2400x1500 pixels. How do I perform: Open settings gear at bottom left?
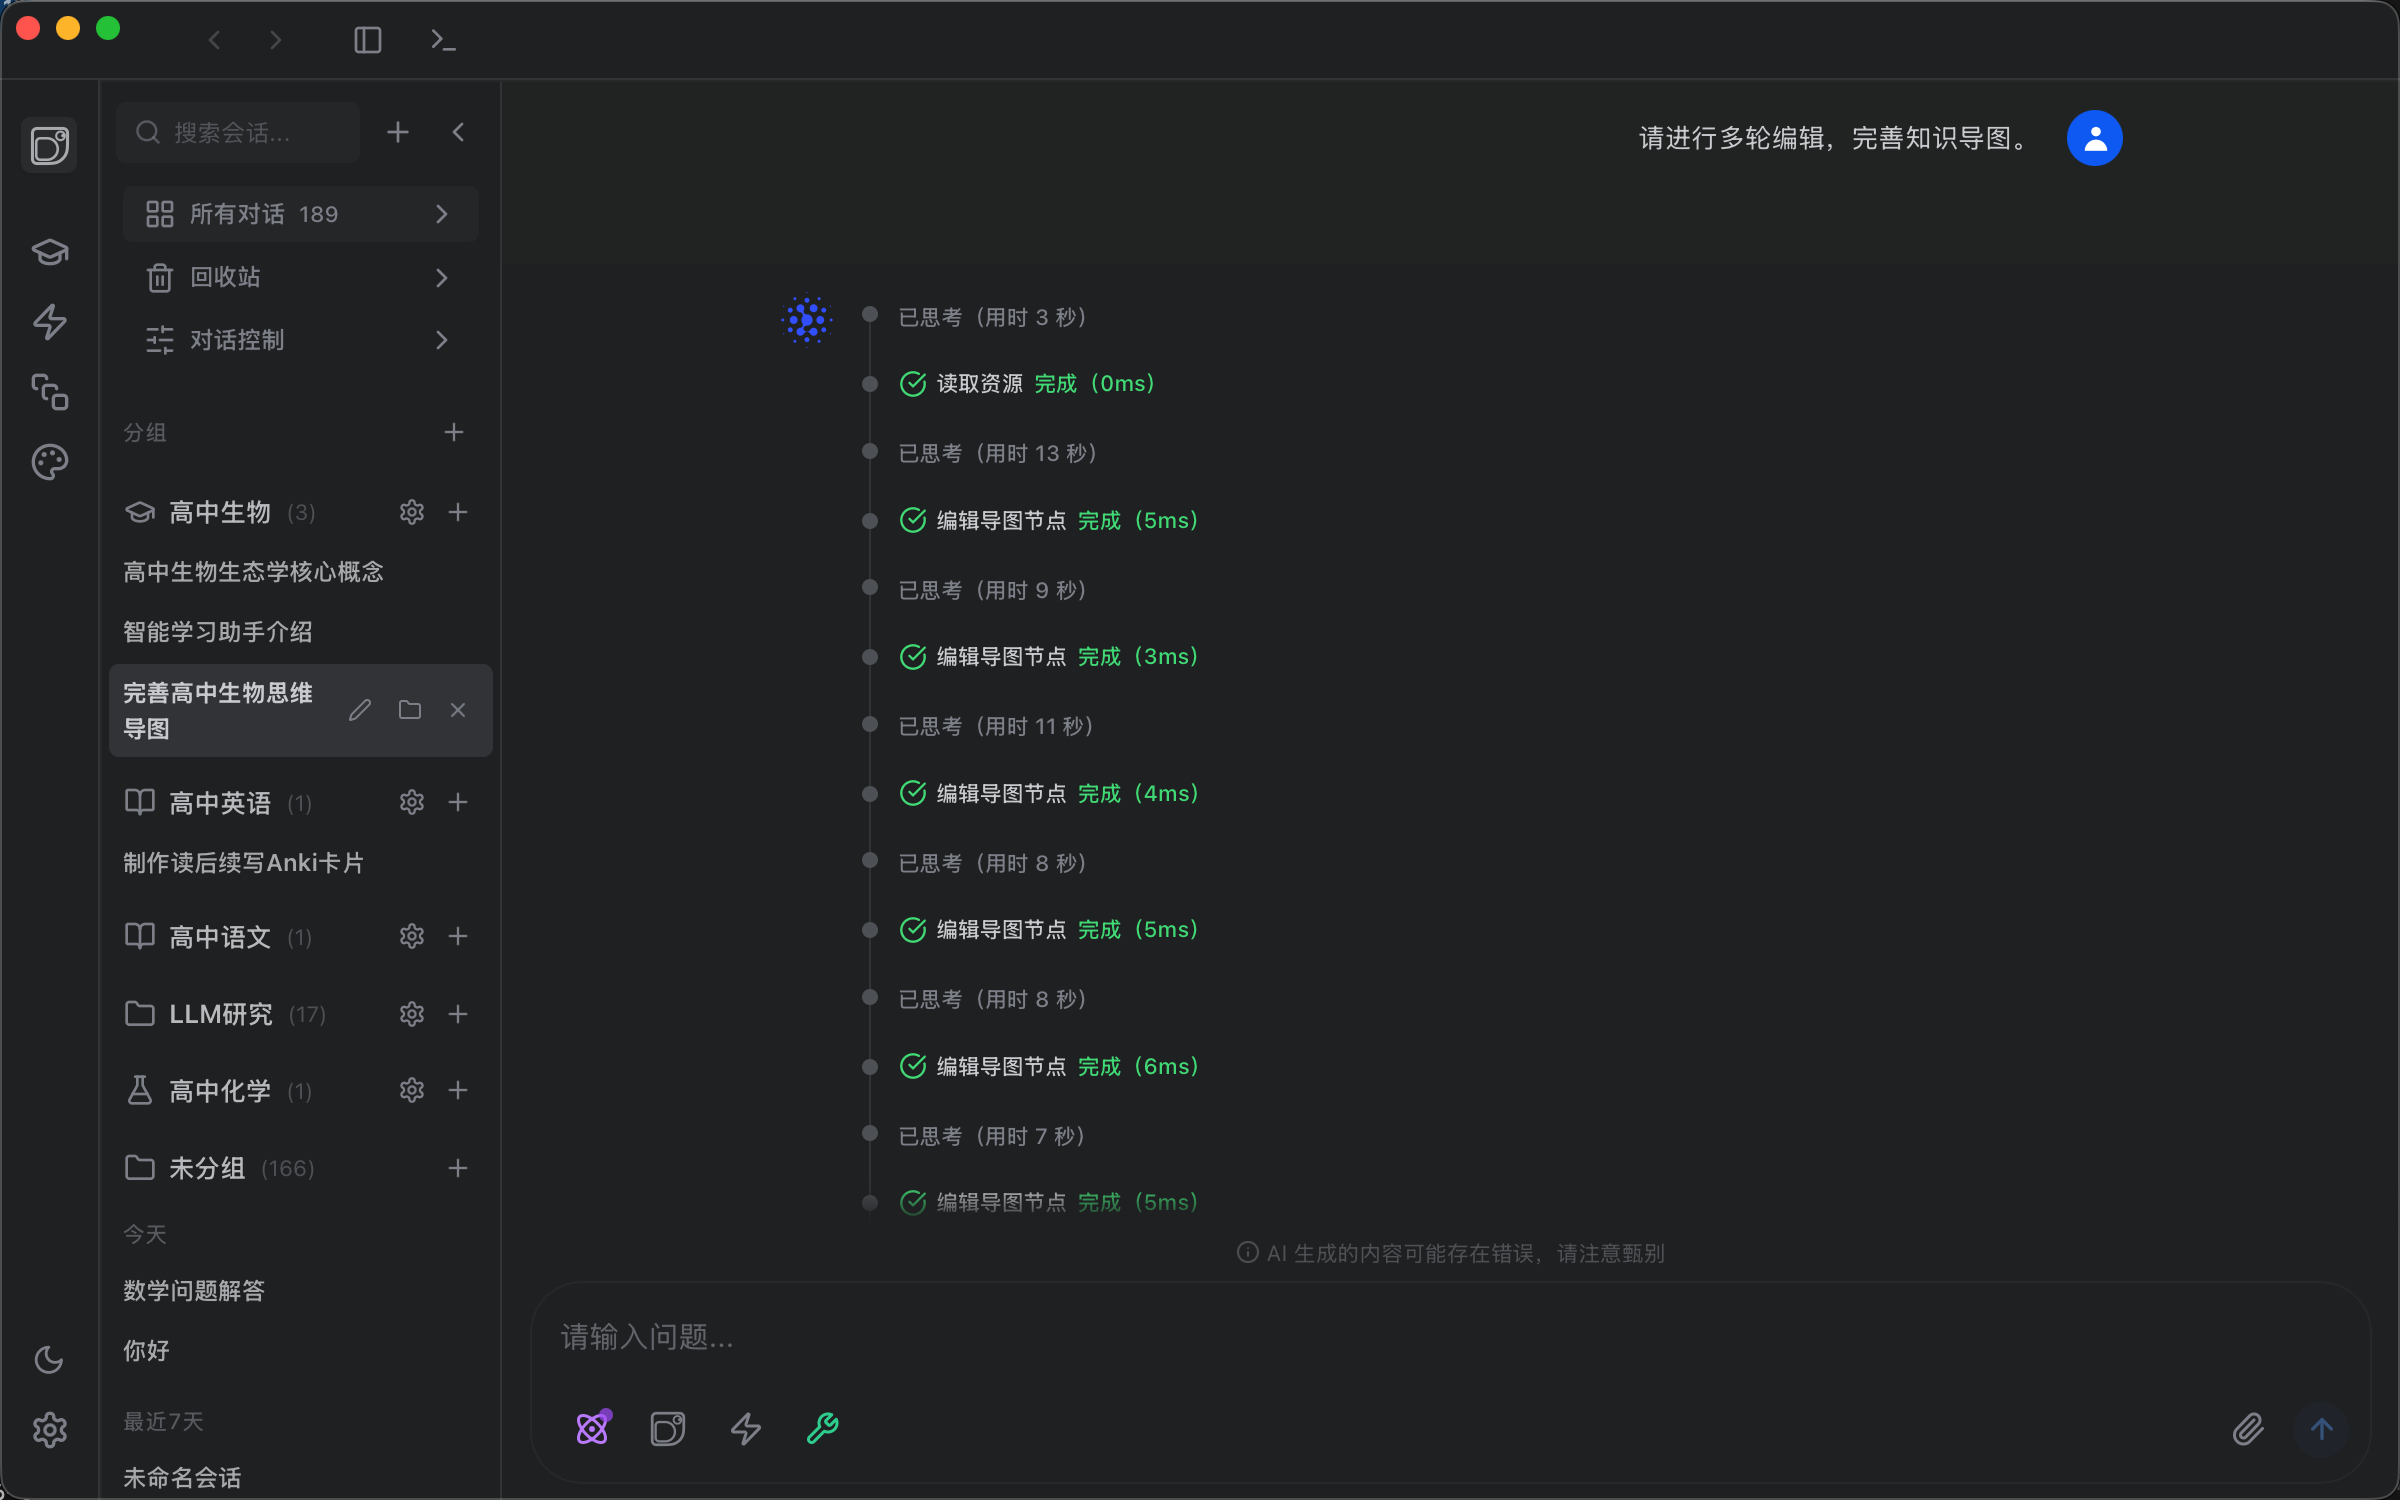pos(49,1430)
